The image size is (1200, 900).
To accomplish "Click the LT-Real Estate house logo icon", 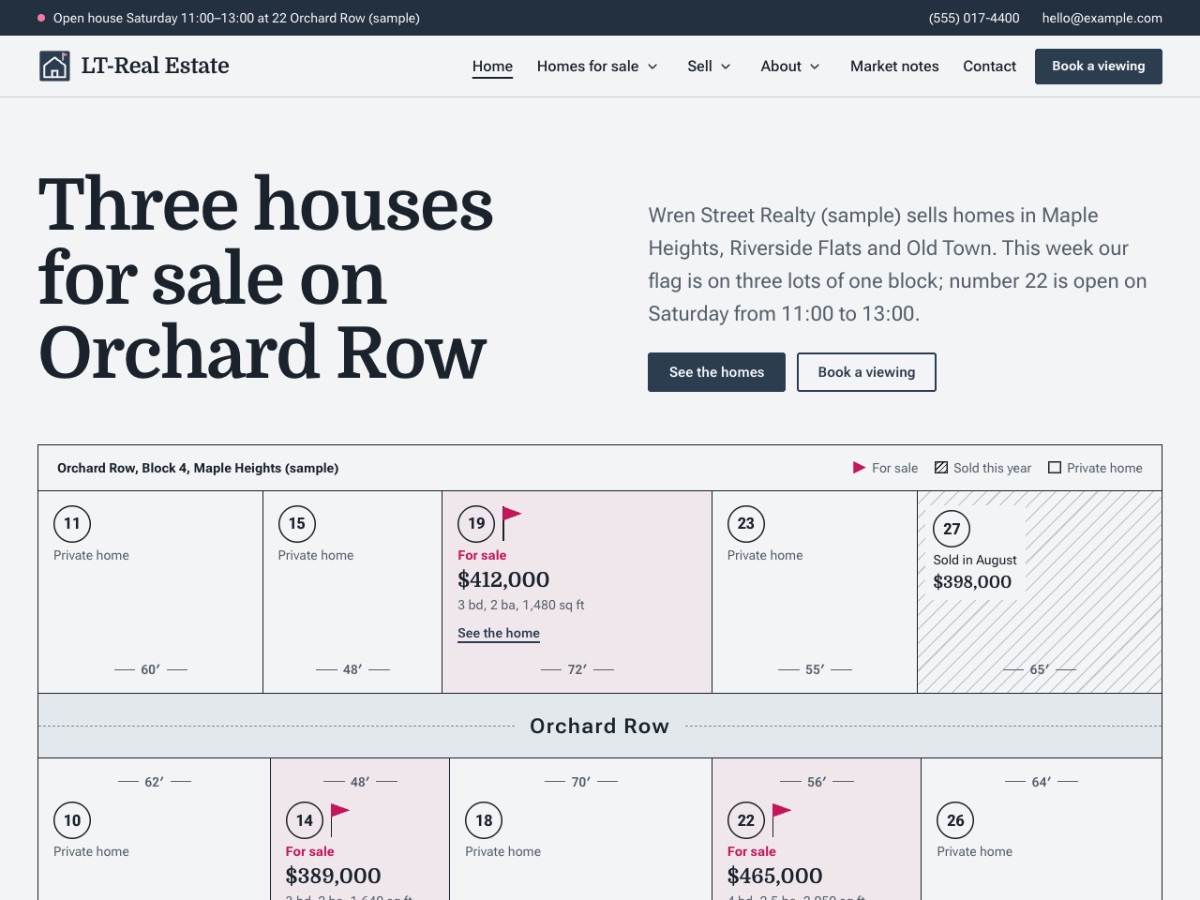I will coord(54,66).
